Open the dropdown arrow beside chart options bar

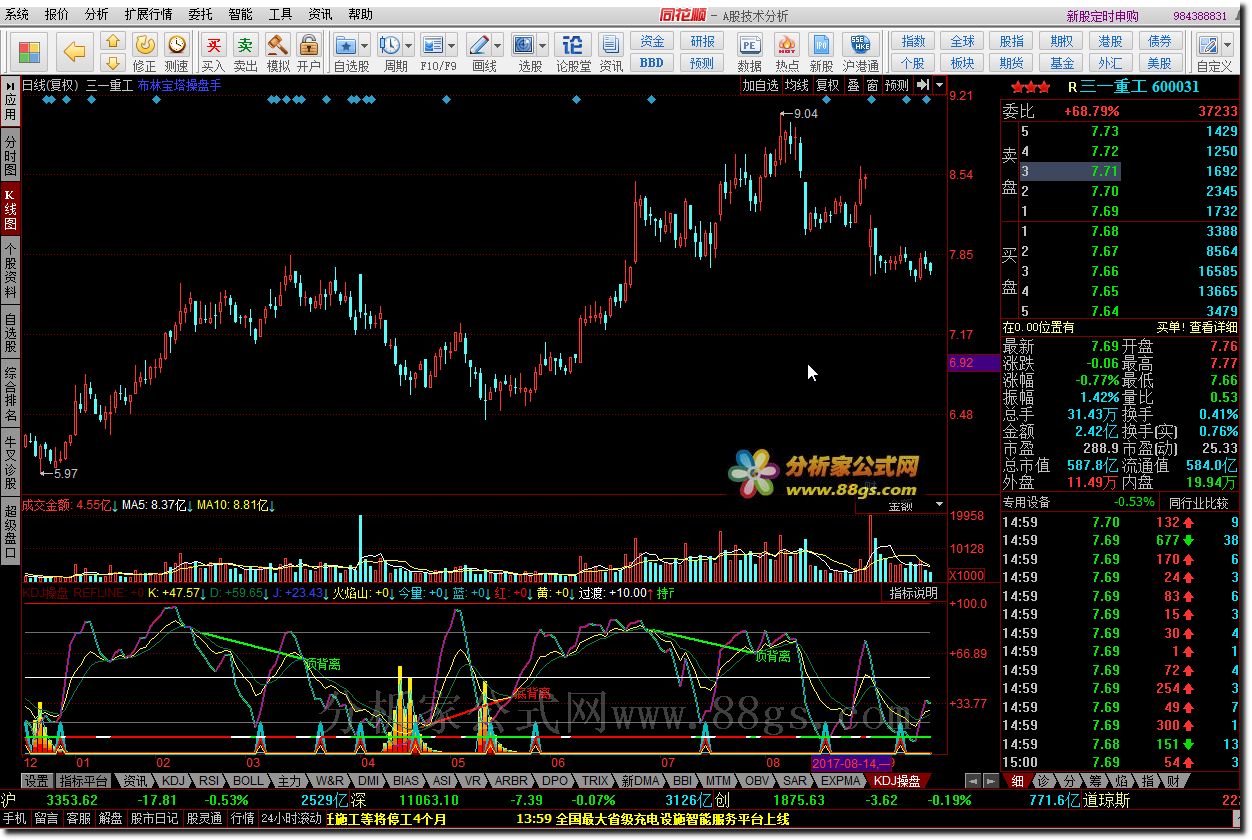(x=939, y=85)
